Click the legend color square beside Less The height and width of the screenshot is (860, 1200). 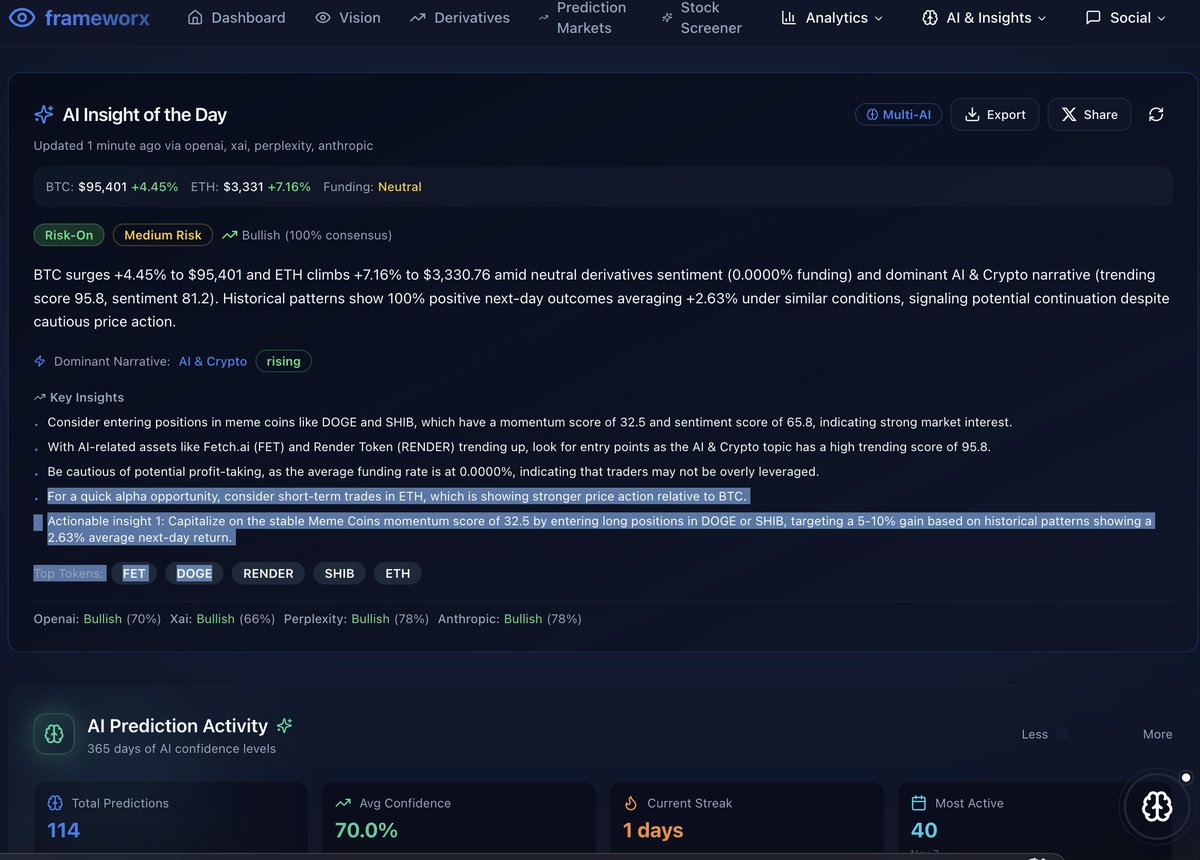pos(1062,734)
